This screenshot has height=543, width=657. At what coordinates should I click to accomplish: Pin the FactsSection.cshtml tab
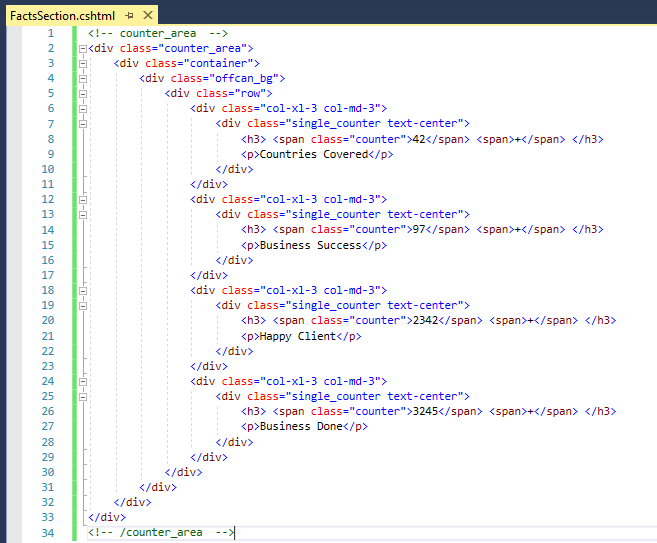pos(130,15)
